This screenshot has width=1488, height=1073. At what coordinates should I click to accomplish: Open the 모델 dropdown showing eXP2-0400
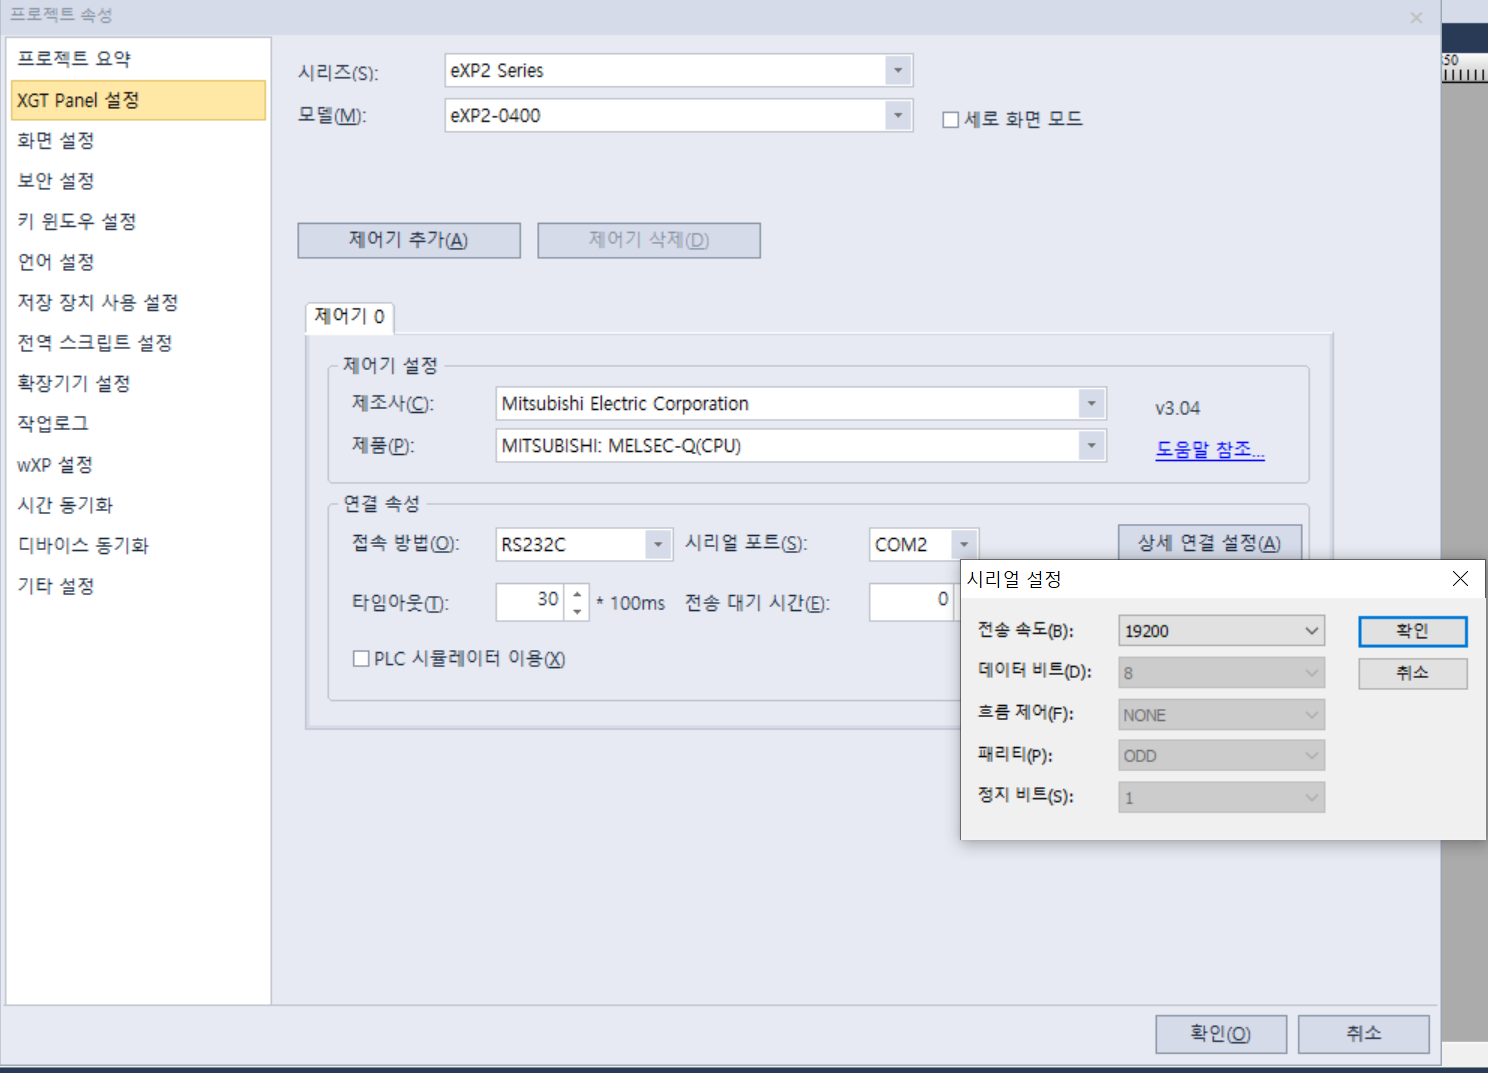coord(897,115)
